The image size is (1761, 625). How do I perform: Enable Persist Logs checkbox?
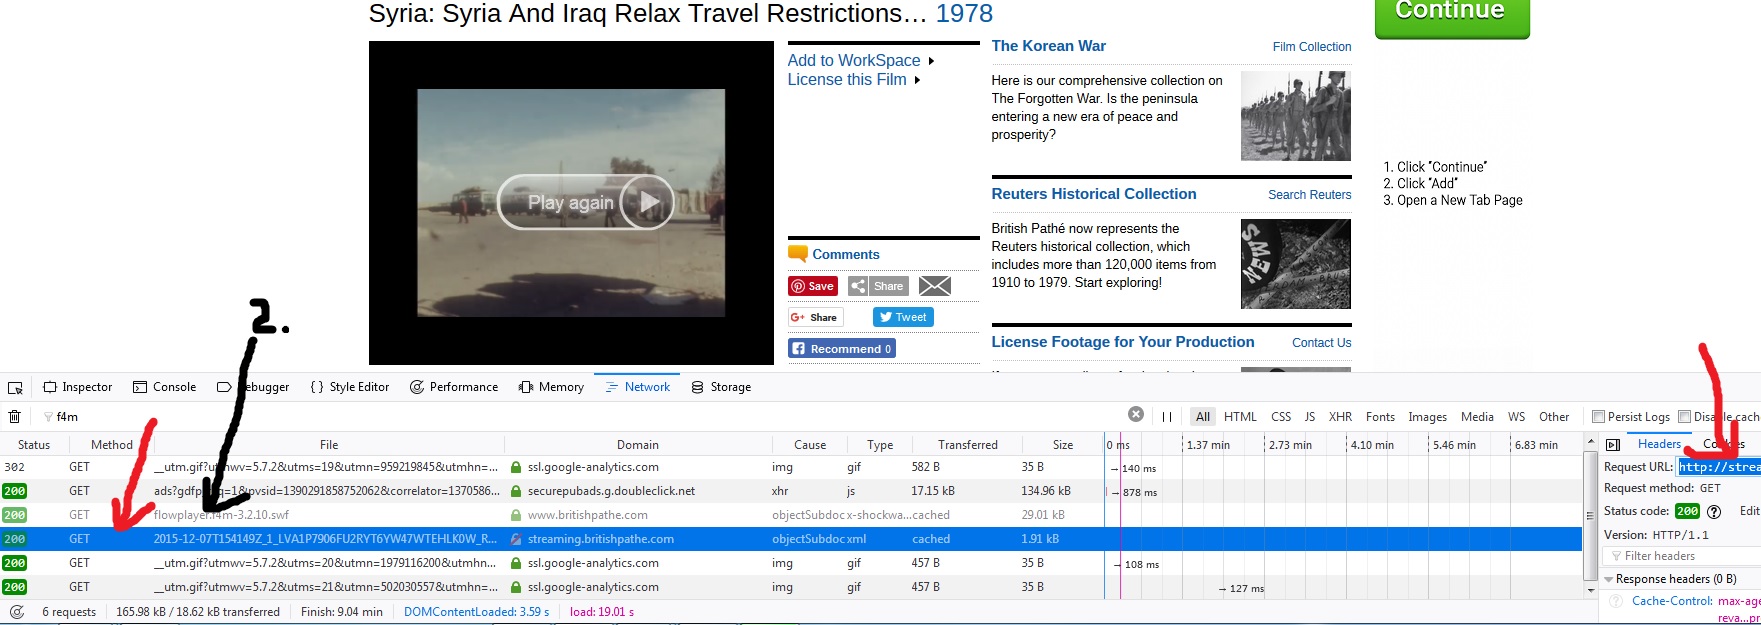point(1598,417)
